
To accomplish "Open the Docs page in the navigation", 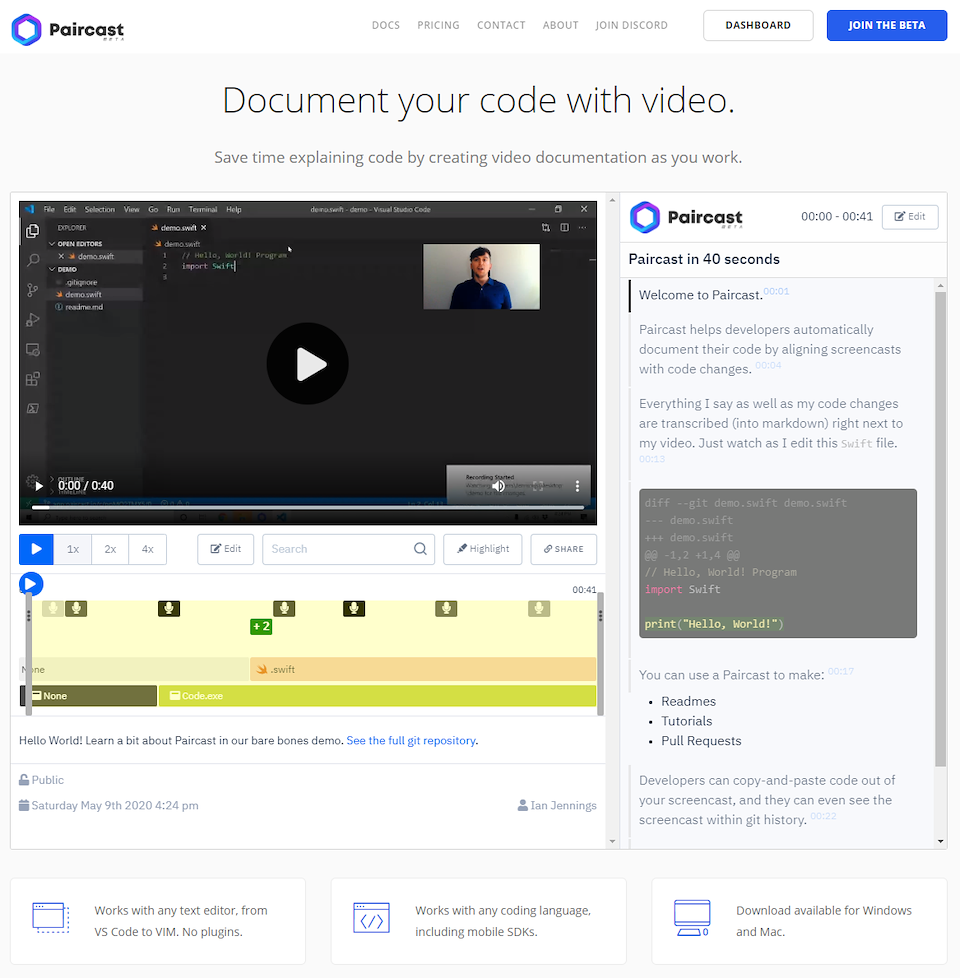I will [x=385, y=25].
